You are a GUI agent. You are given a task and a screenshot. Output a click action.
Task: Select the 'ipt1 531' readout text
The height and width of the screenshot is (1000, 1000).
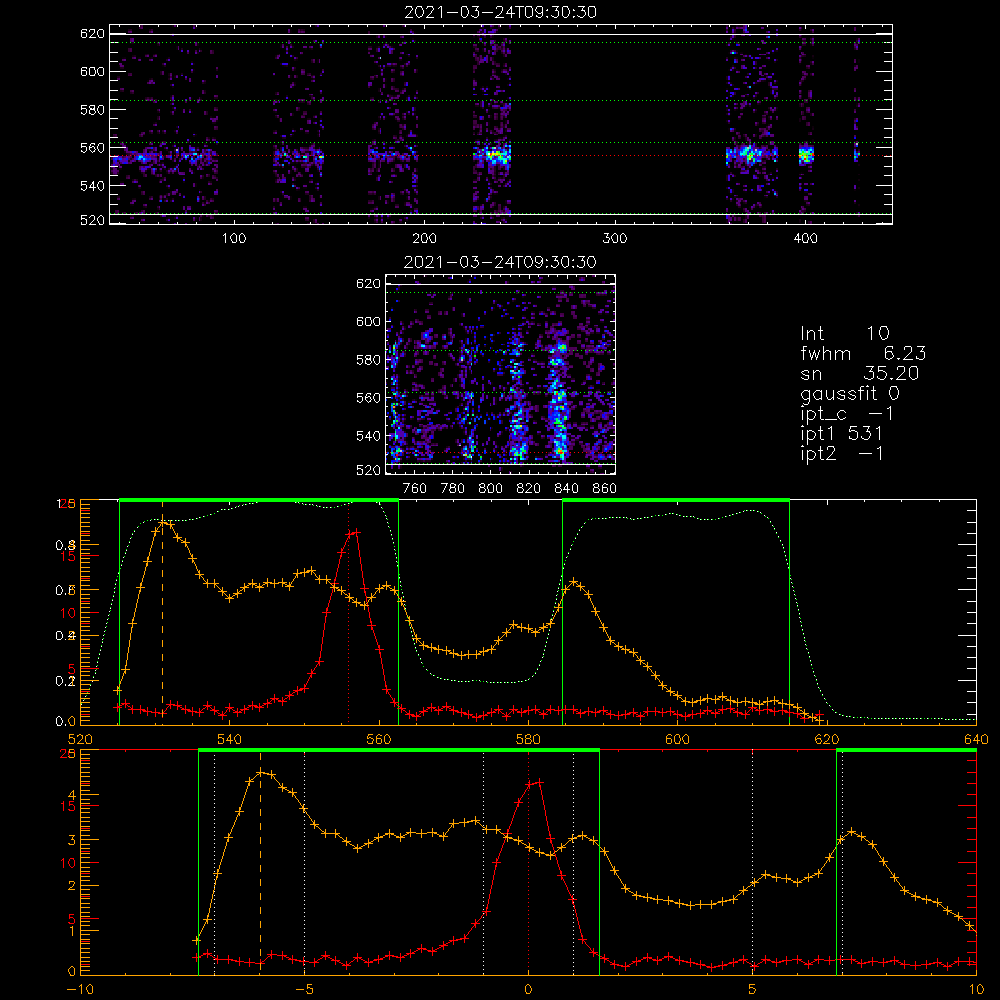tap(842, 434)
